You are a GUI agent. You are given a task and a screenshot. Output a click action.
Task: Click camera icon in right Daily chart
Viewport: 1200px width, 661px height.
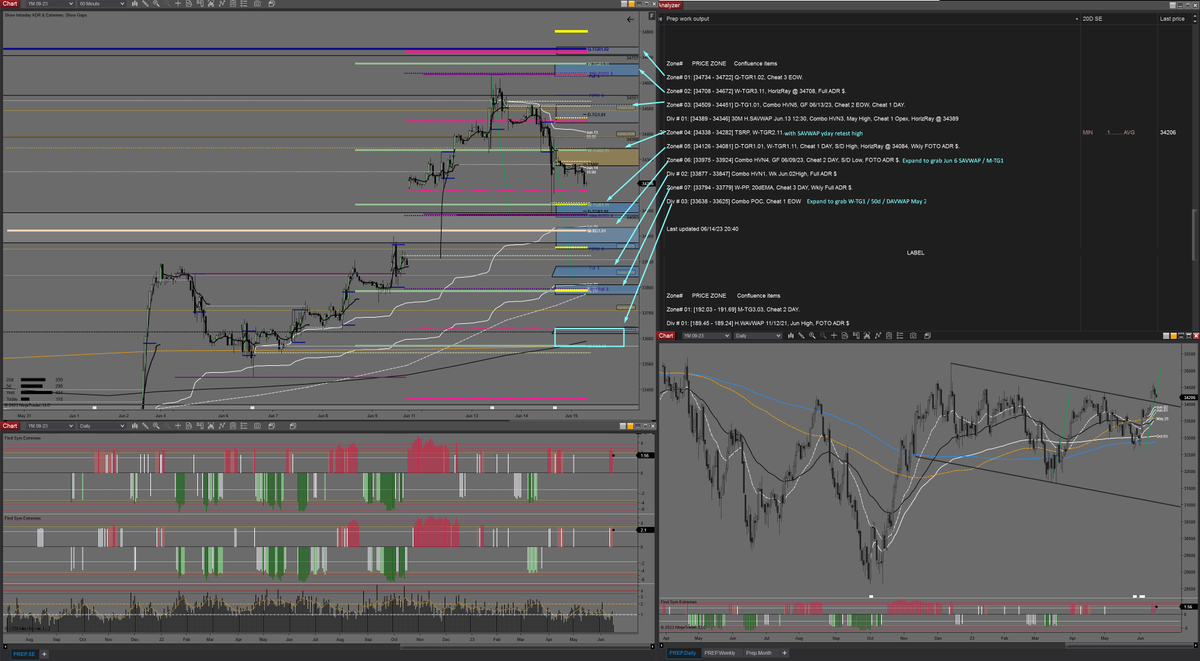[x=913, y=336]
